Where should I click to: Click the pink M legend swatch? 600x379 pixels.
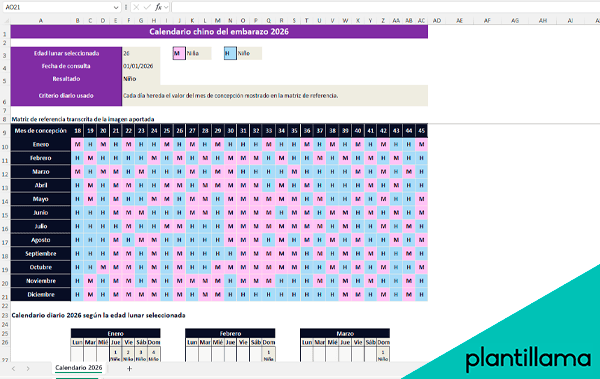point(179,54)
